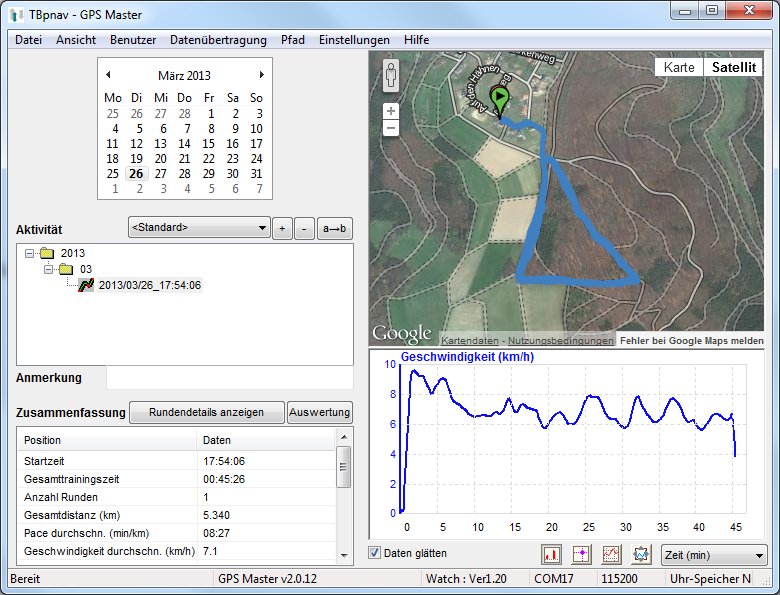
Task: Click the line chart icon below the graph
Action: (611, 554)
